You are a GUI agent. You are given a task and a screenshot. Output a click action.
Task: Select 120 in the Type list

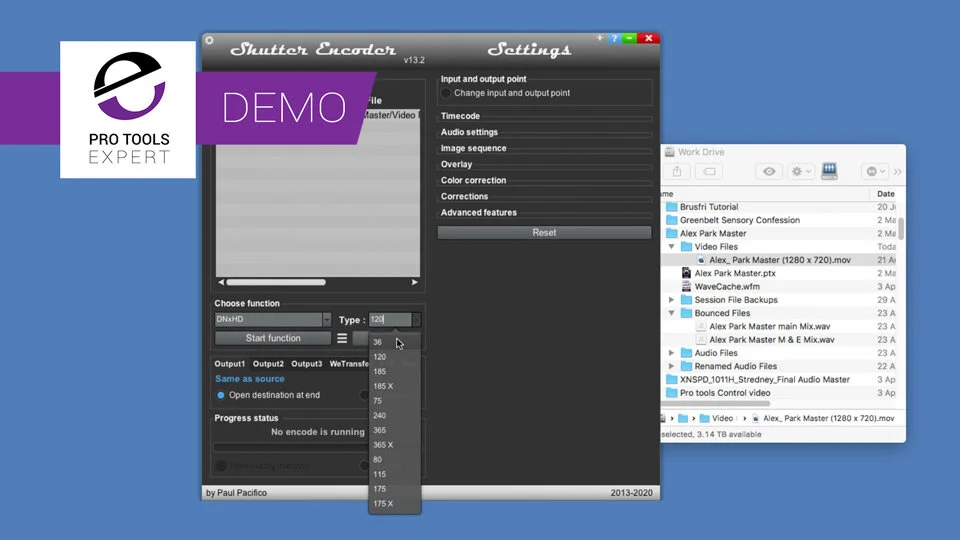(x=394, y=357)
